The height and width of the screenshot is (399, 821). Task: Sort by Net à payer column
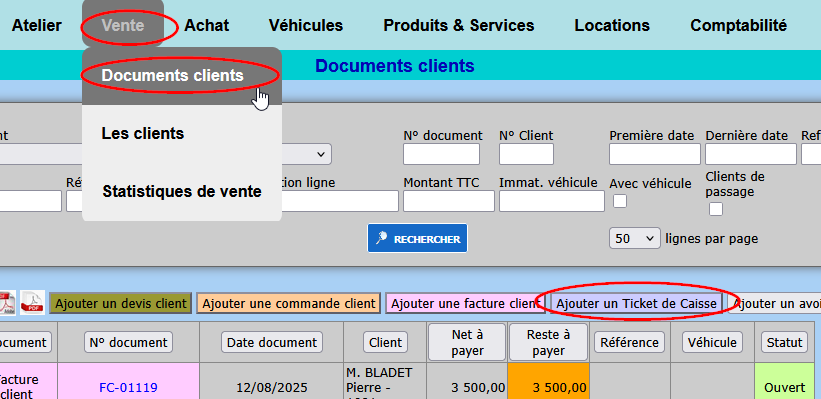pyautogui.click(x=467, y=342)
